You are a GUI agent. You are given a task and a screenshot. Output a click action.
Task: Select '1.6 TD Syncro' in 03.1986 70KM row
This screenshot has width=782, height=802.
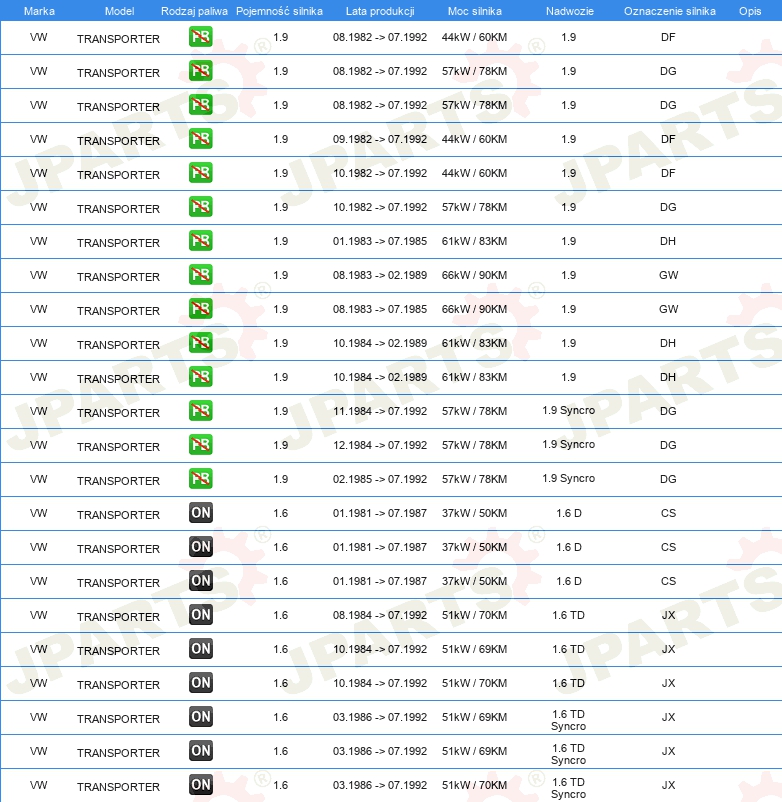click(568, 788)
